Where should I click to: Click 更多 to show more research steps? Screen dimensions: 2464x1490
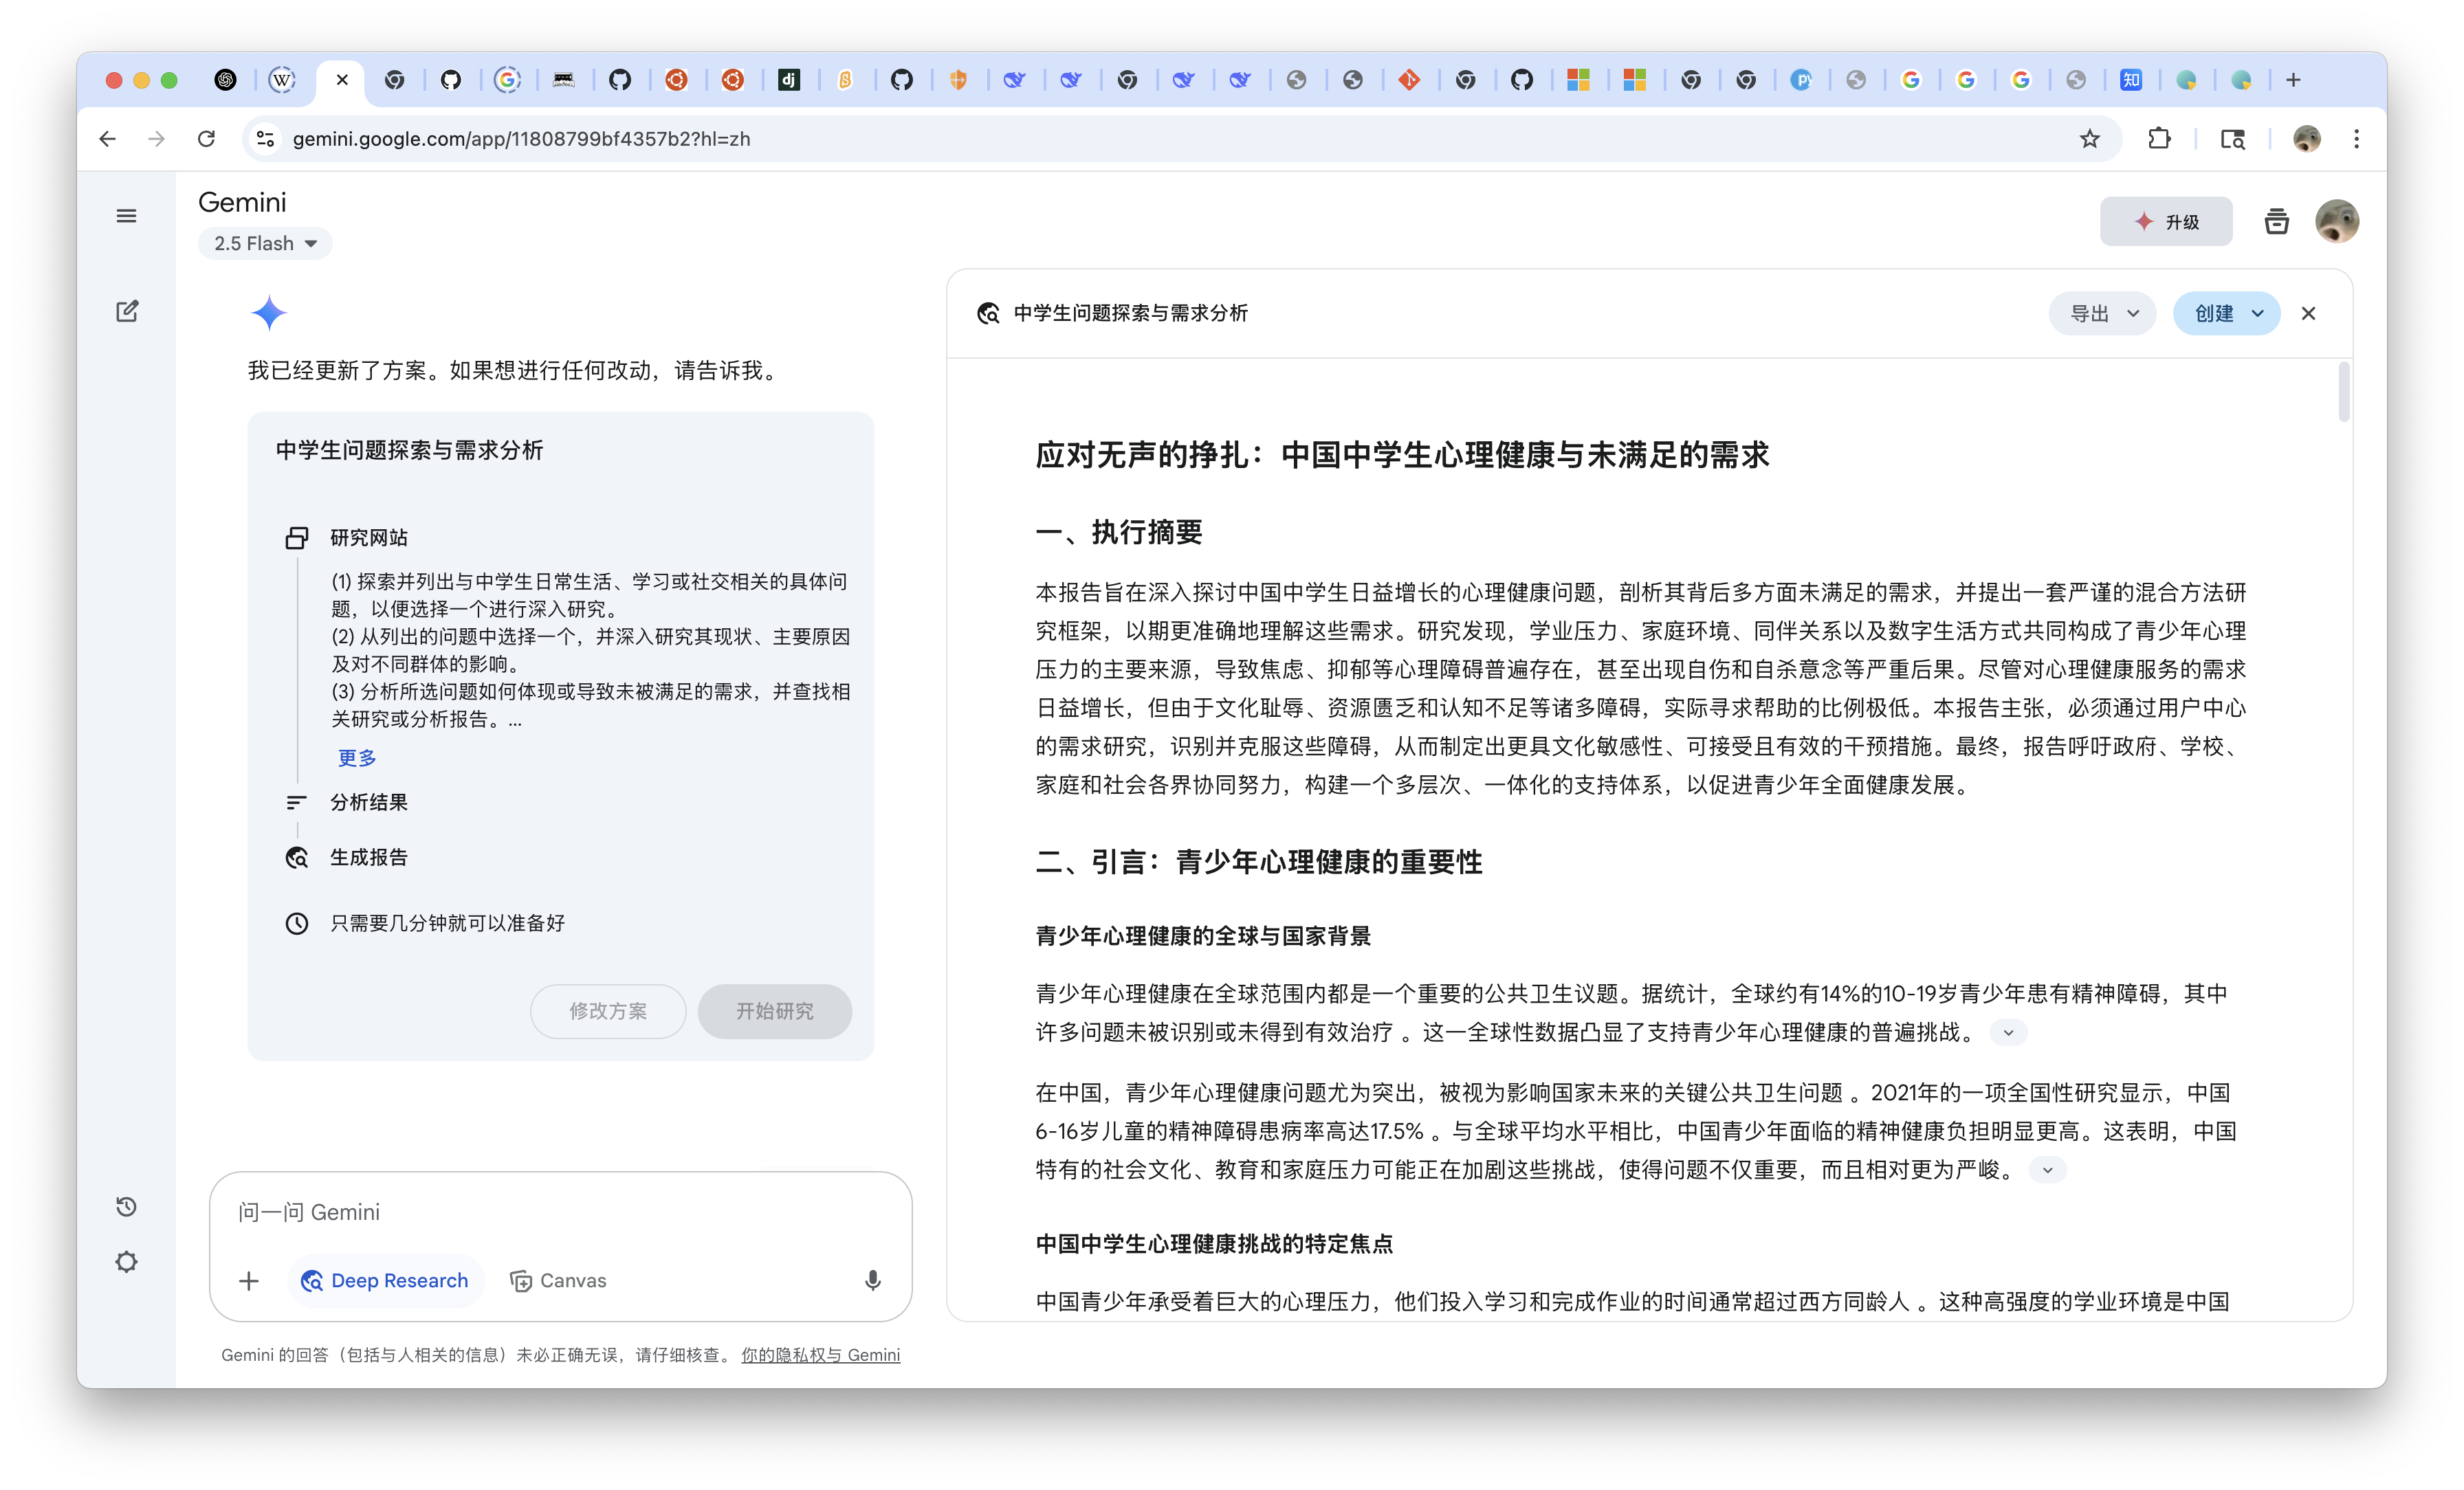click(357, 758)
